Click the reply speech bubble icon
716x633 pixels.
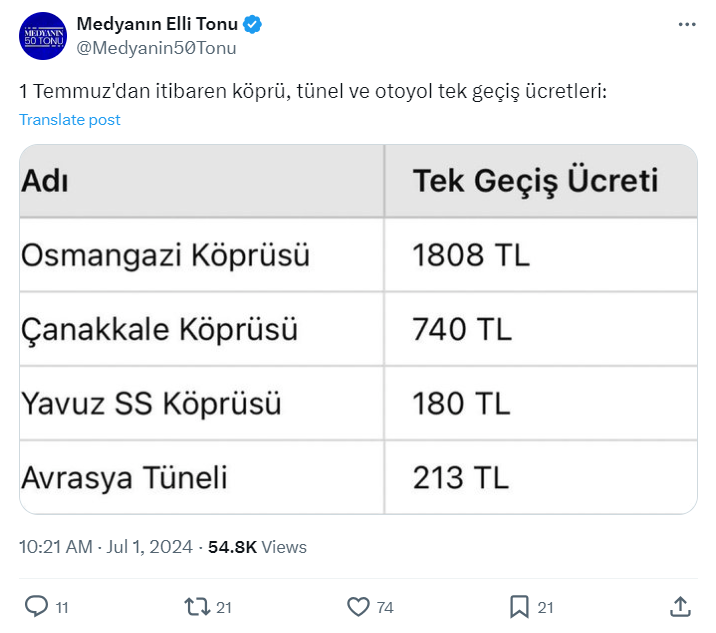(x=36, y=606)
